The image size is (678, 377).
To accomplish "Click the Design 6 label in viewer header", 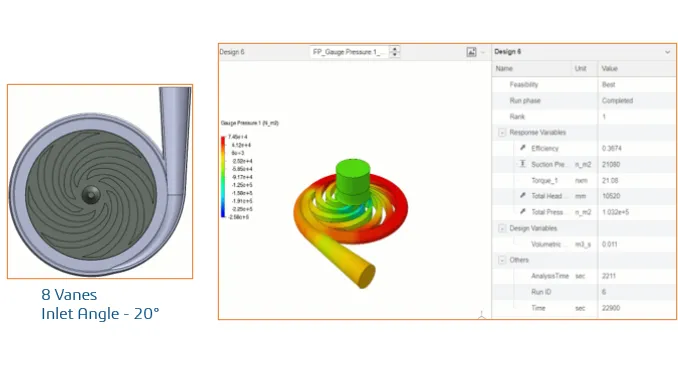I will click(x=232, y=52).
